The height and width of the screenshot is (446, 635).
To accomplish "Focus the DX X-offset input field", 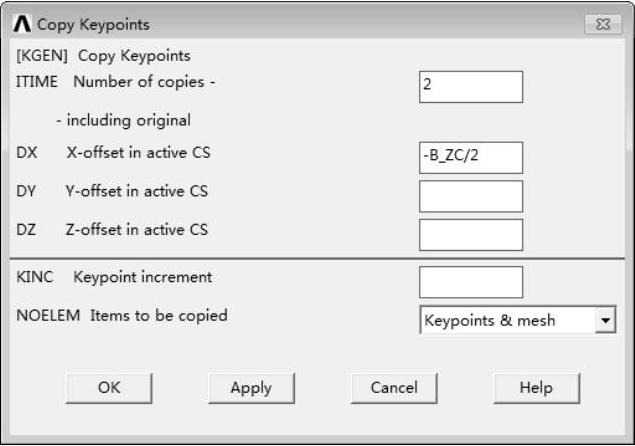I will point(470,157).
